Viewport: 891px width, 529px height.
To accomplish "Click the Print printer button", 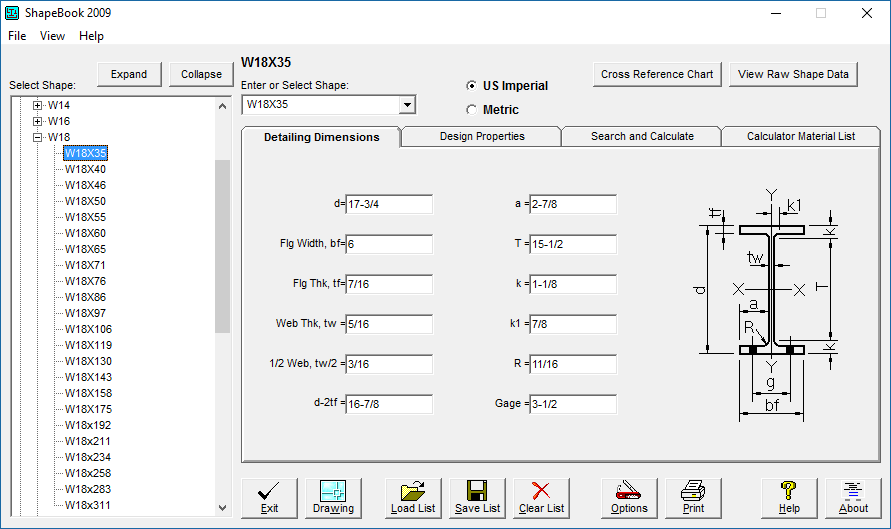I will [693, 498].
